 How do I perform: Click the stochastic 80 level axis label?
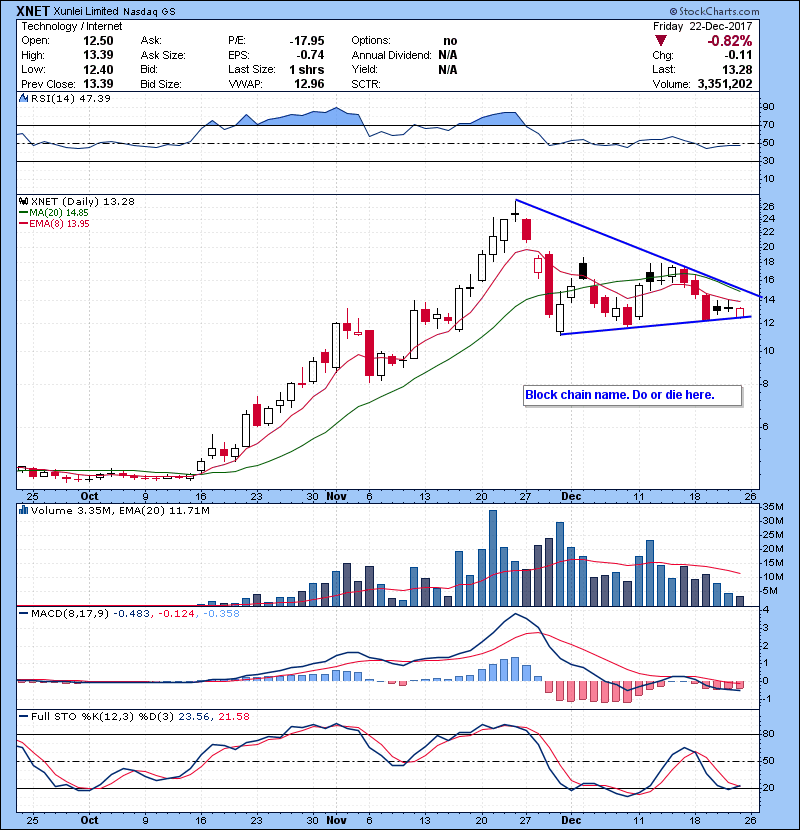pyautogui.click(x=768, y=734)
